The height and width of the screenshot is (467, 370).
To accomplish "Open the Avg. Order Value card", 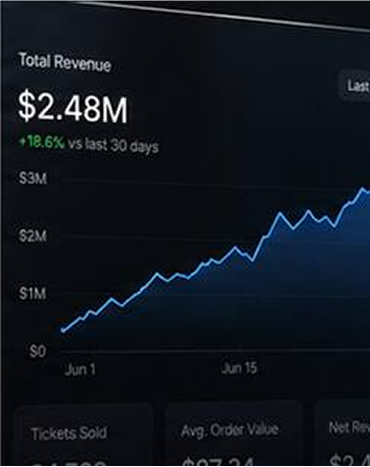I will pos(233,434).
